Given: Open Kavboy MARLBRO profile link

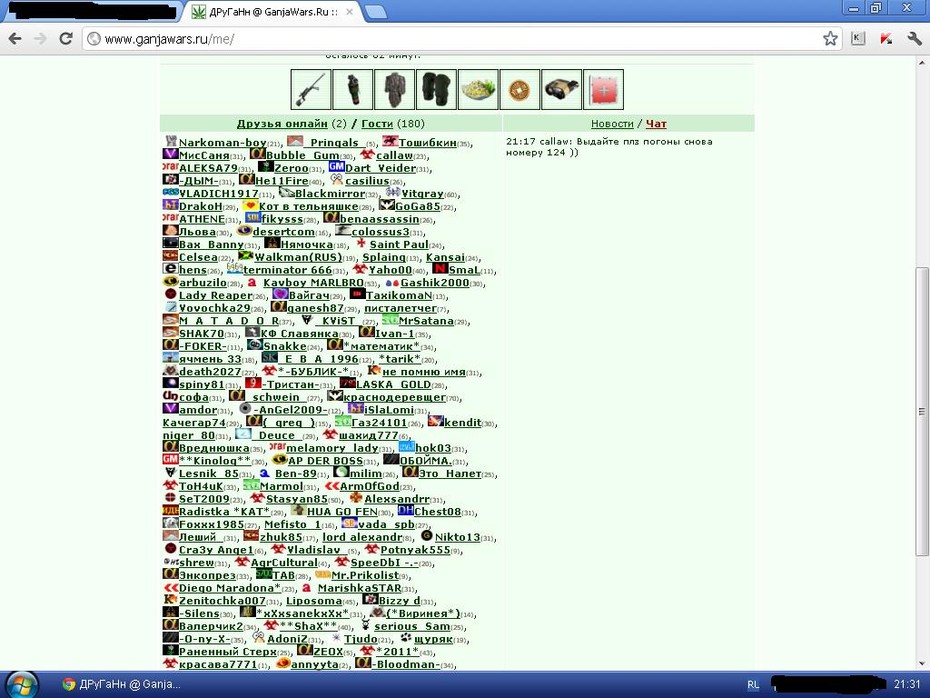Looking at the screenshot, I should click(314, 283).
